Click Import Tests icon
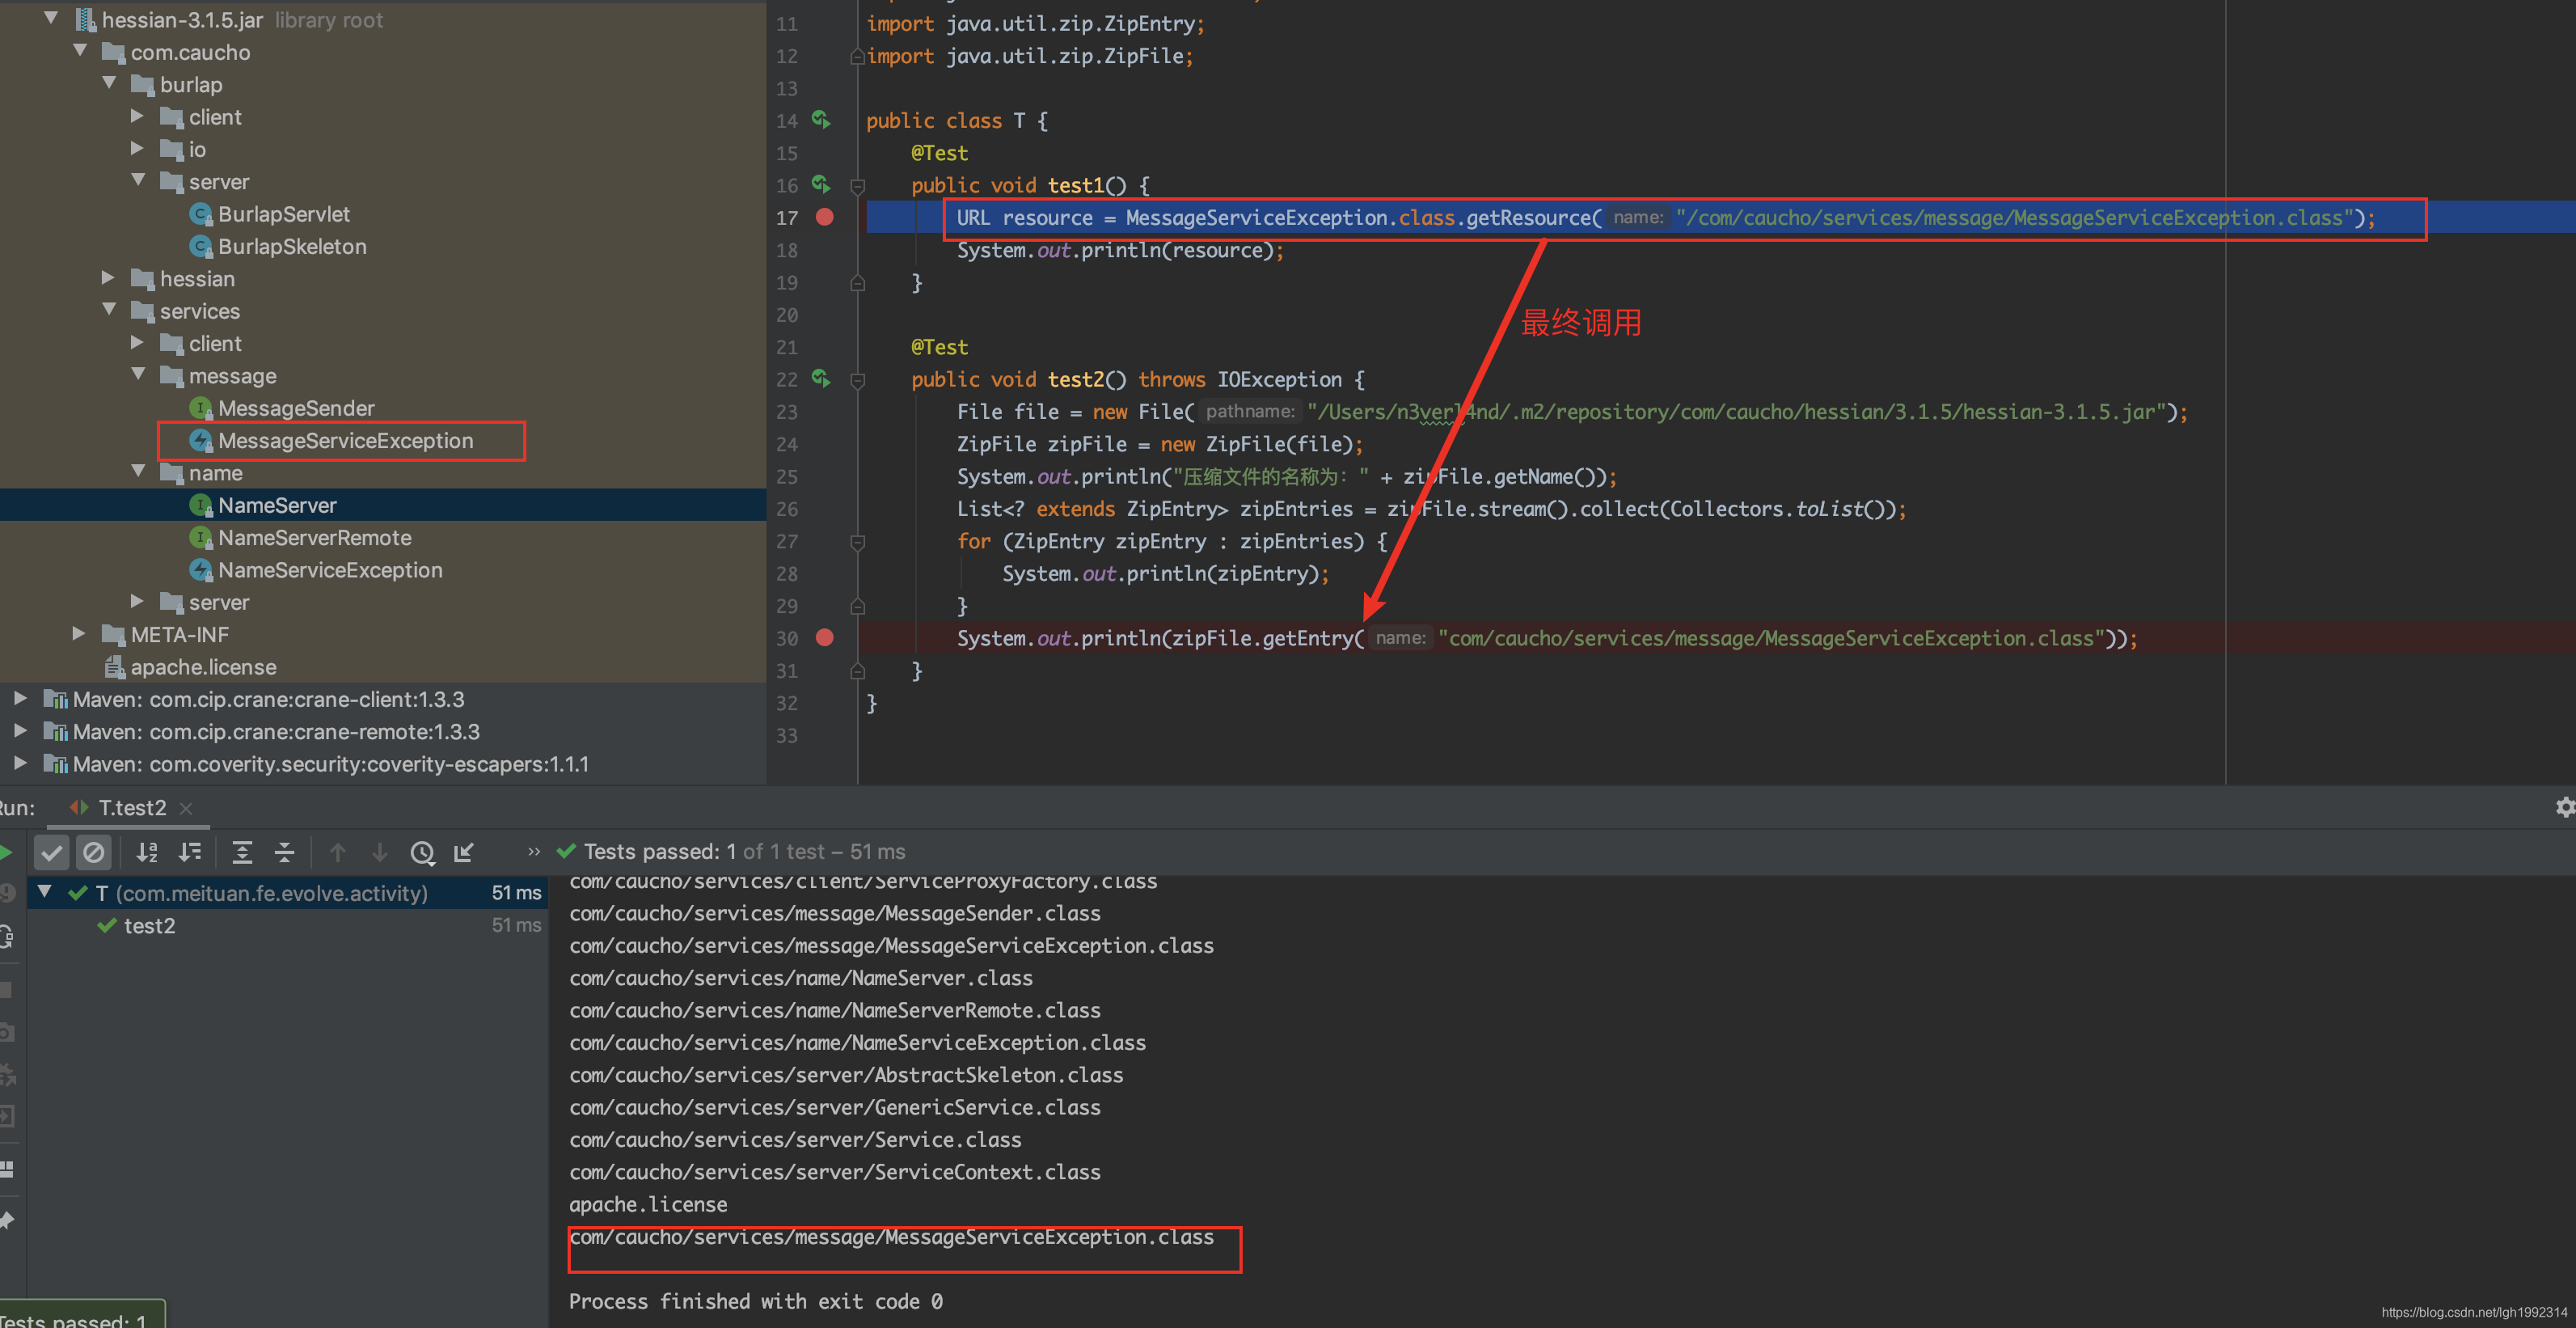The image size is (2576, 1328). click(x=464, y=852)
